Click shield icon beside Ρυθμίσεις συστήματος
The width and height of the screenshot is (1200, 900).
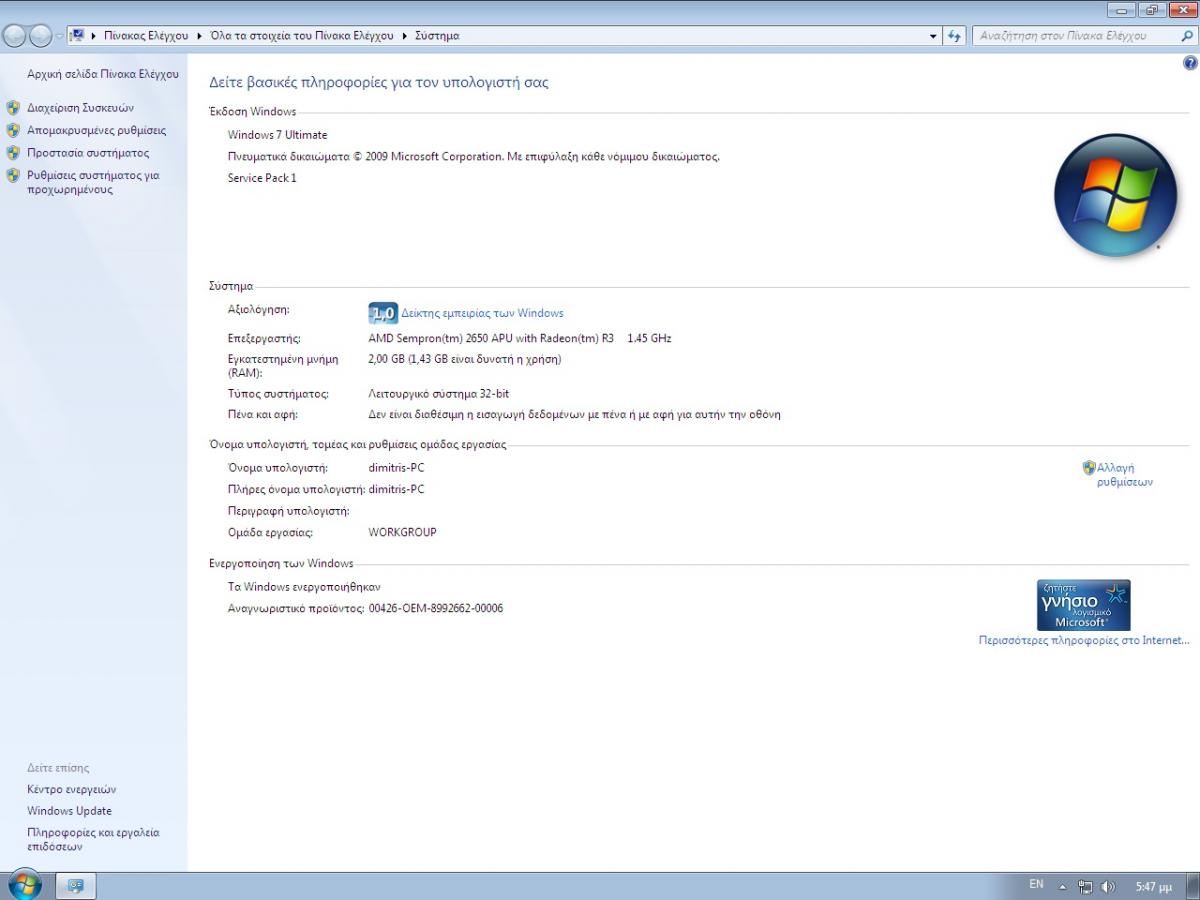[13, 175]
